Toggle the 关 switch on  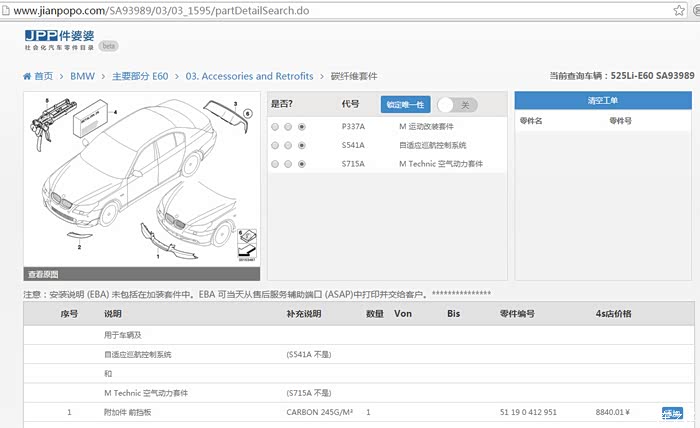[x=456, y=104]
